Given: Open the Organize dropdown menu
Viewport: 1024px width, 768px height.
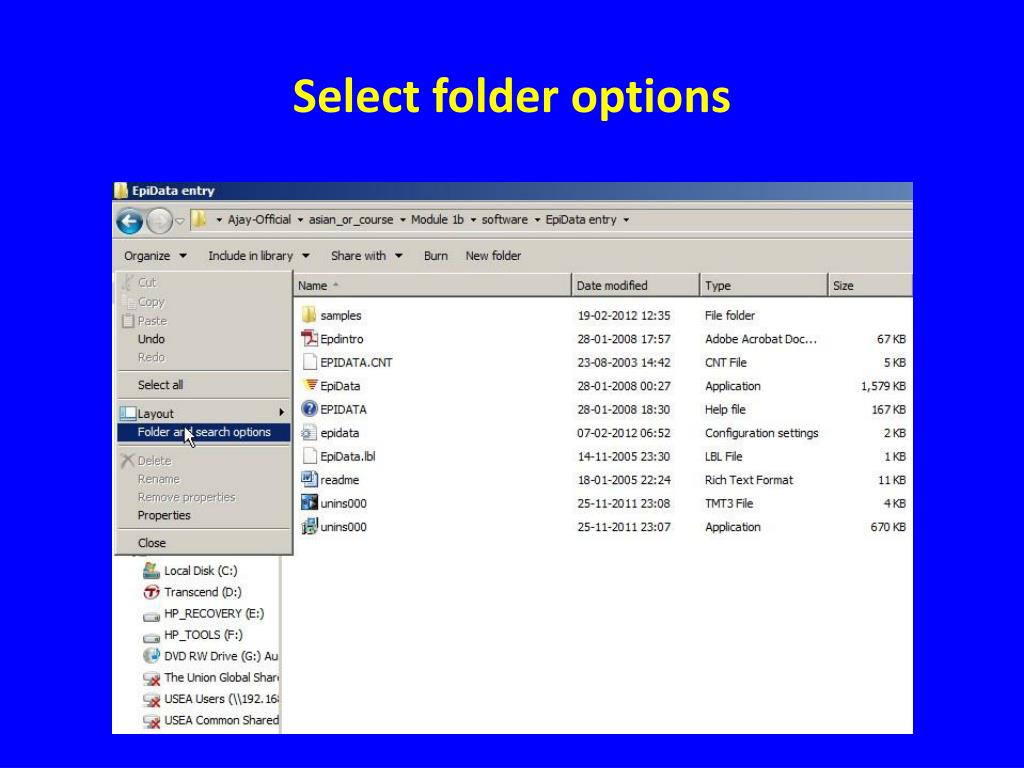Looking at the screenshot, I should pyautogui.click(x=155, y=256).
